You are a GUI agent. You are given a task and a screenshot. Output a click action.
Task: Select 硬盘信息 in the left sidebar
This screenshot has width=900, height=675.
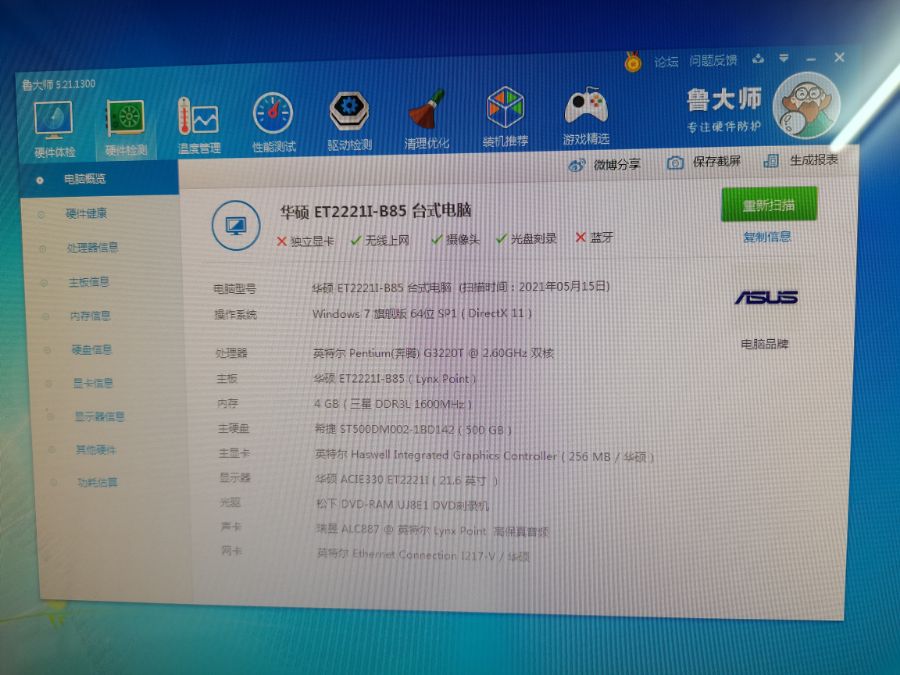(92, 350)
